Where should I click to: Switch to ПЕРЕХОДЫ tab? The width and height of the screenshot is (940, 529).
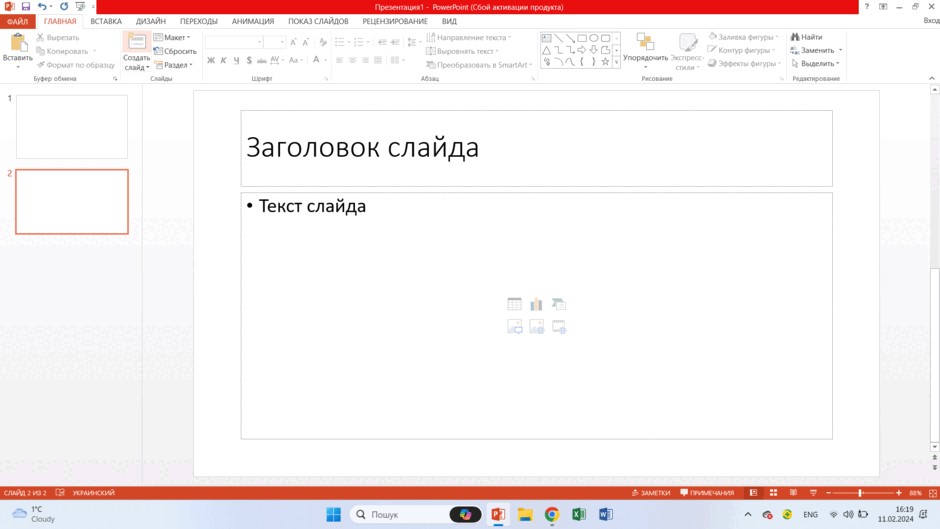[x=199, y=21]
